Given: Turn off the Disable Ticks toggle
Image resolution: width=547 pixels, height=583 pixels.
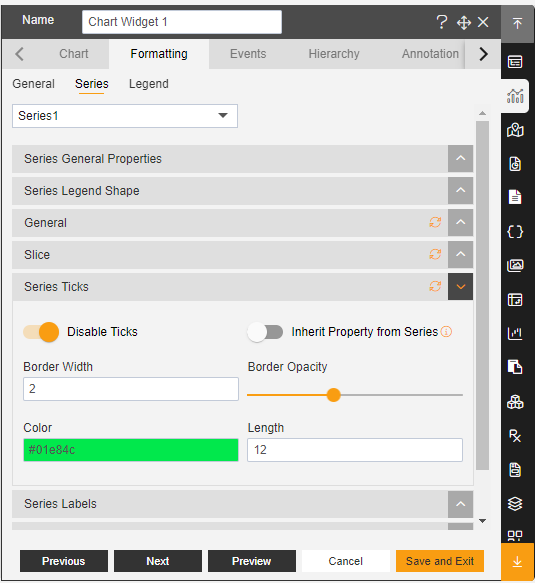Looking at the screenshot, I should [x=41, y=332].
